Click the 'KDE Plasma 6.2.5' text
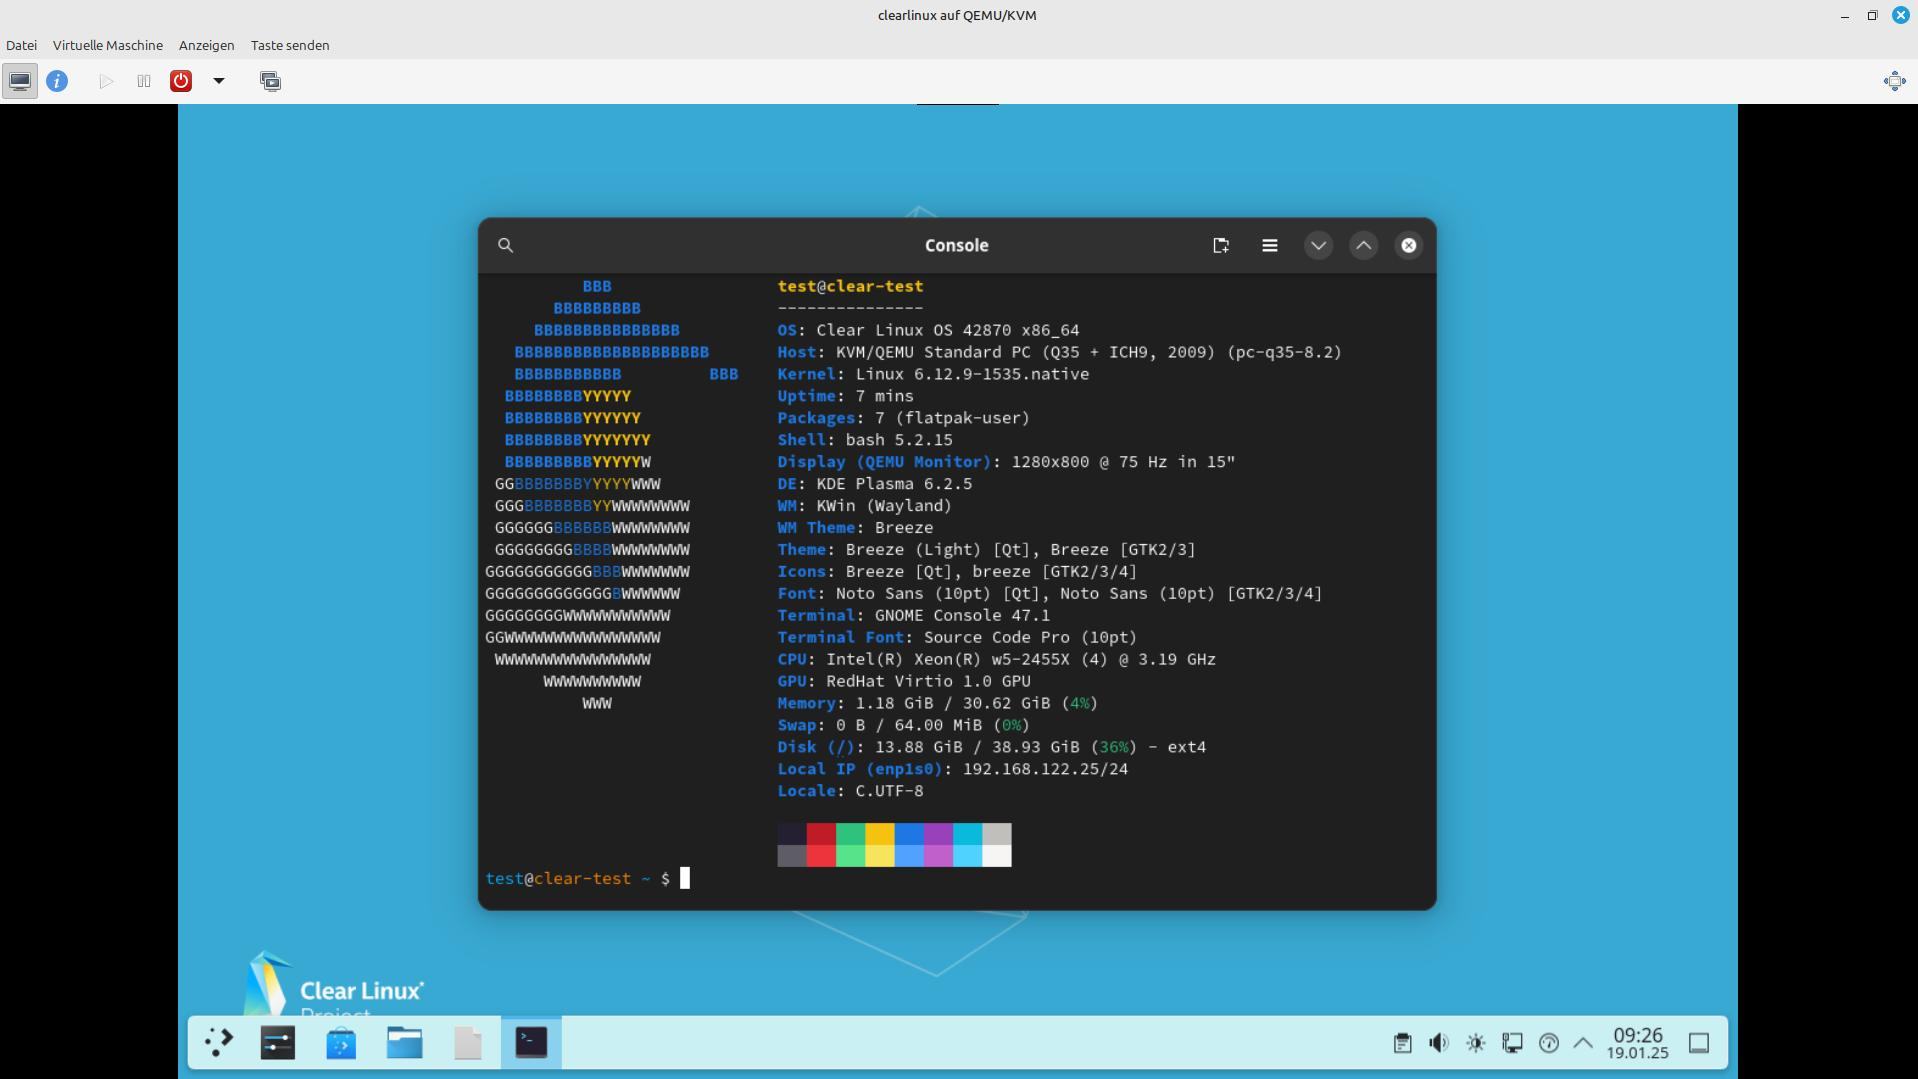This screenshot has height=1079, width=1918. click(894, 484)
